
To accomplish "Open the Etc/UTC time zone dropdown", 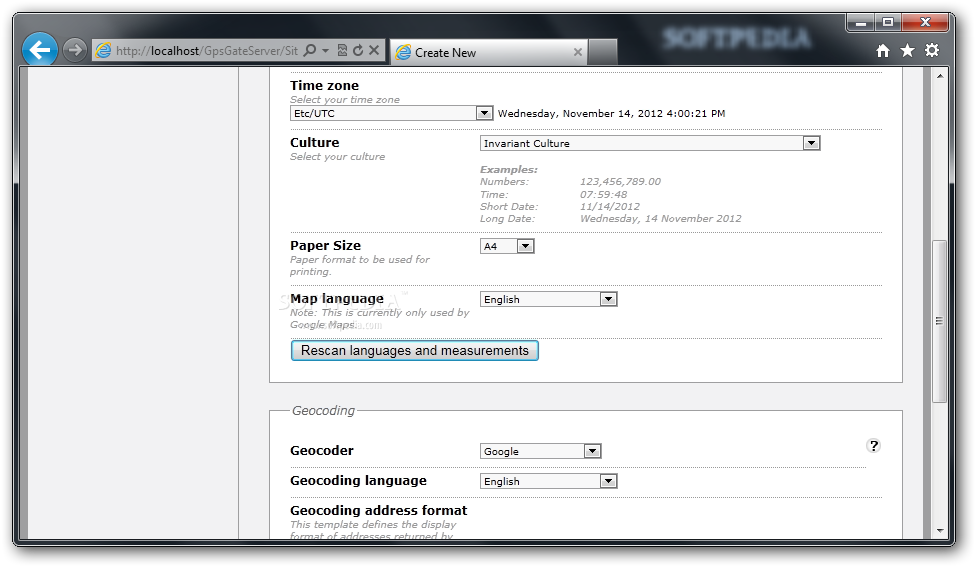I will [x=392, y=113].
